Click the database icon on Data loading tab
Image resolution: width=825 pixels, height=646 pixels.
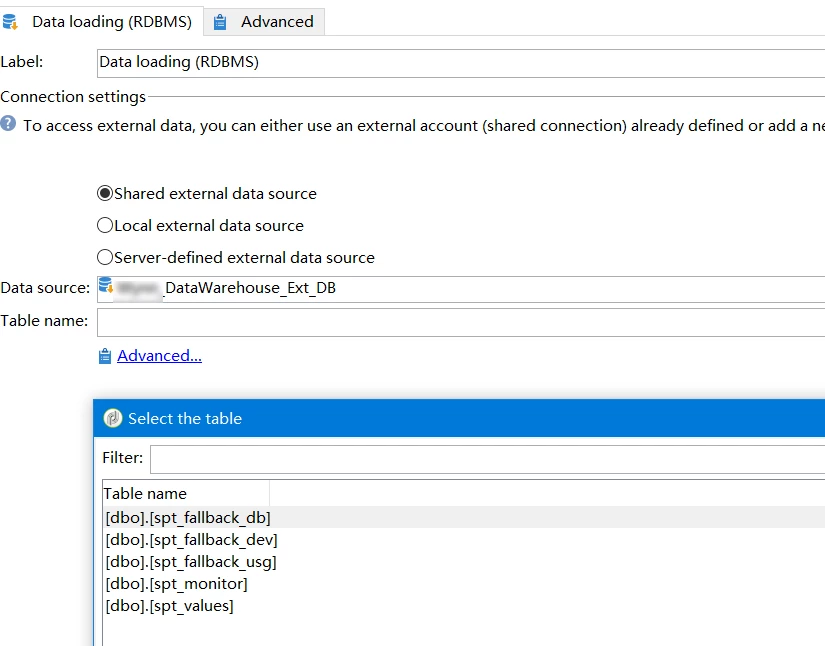pos(10,22)
